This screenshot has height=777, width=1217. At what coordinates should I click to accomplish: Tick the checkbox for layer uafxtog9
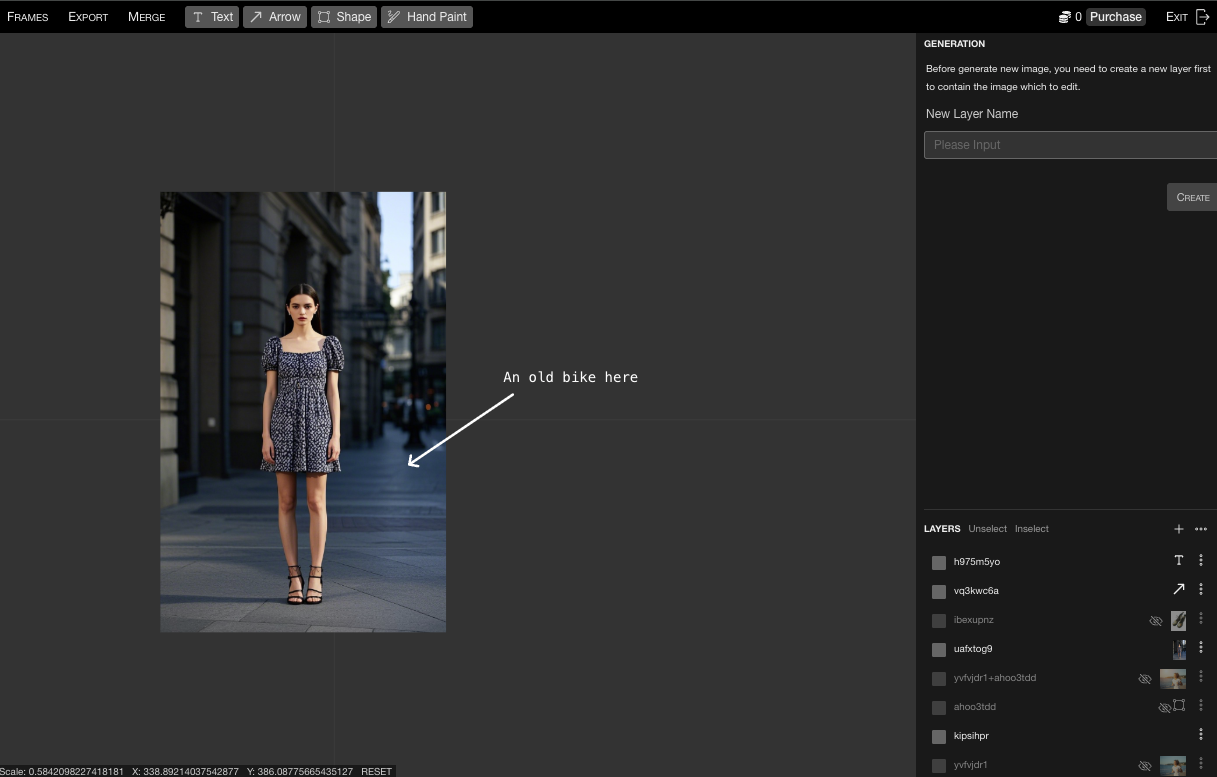939,650
